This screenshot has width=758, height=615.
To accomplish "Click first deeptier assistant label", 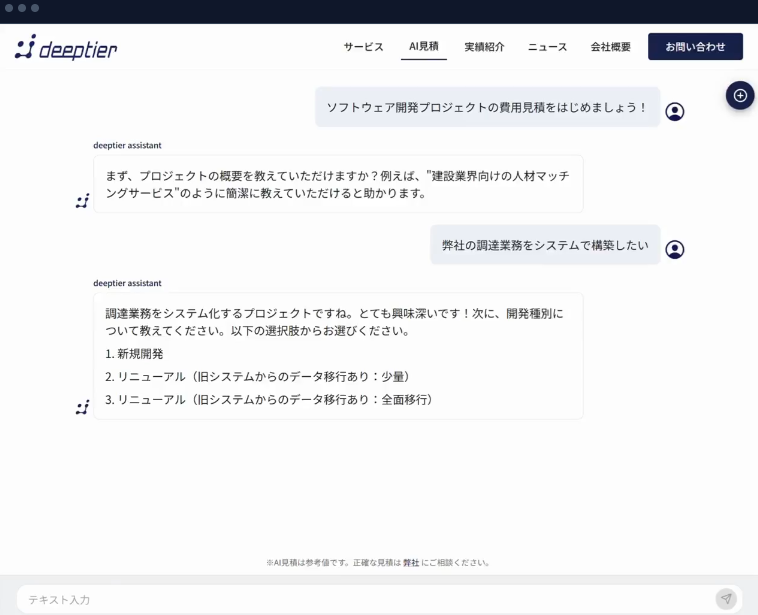I will [127, 145].
